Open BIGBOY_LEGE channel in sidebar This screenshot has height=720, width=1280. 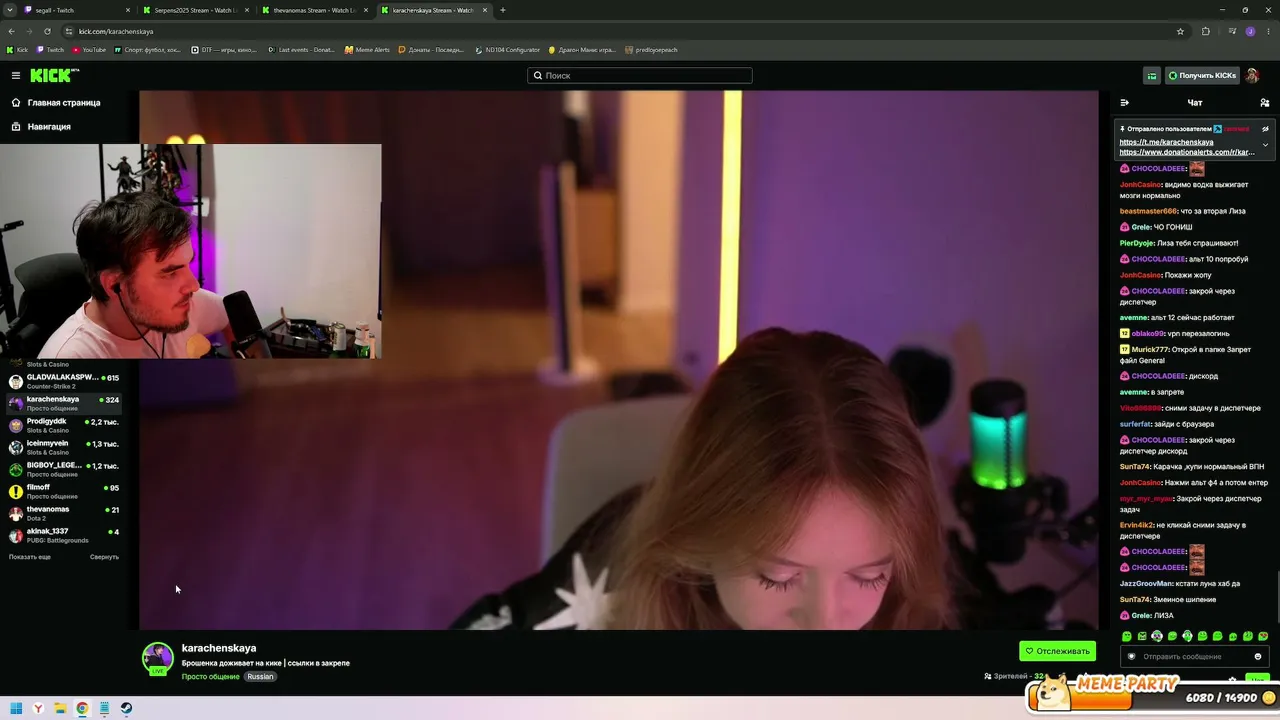(x=64, y=469)
